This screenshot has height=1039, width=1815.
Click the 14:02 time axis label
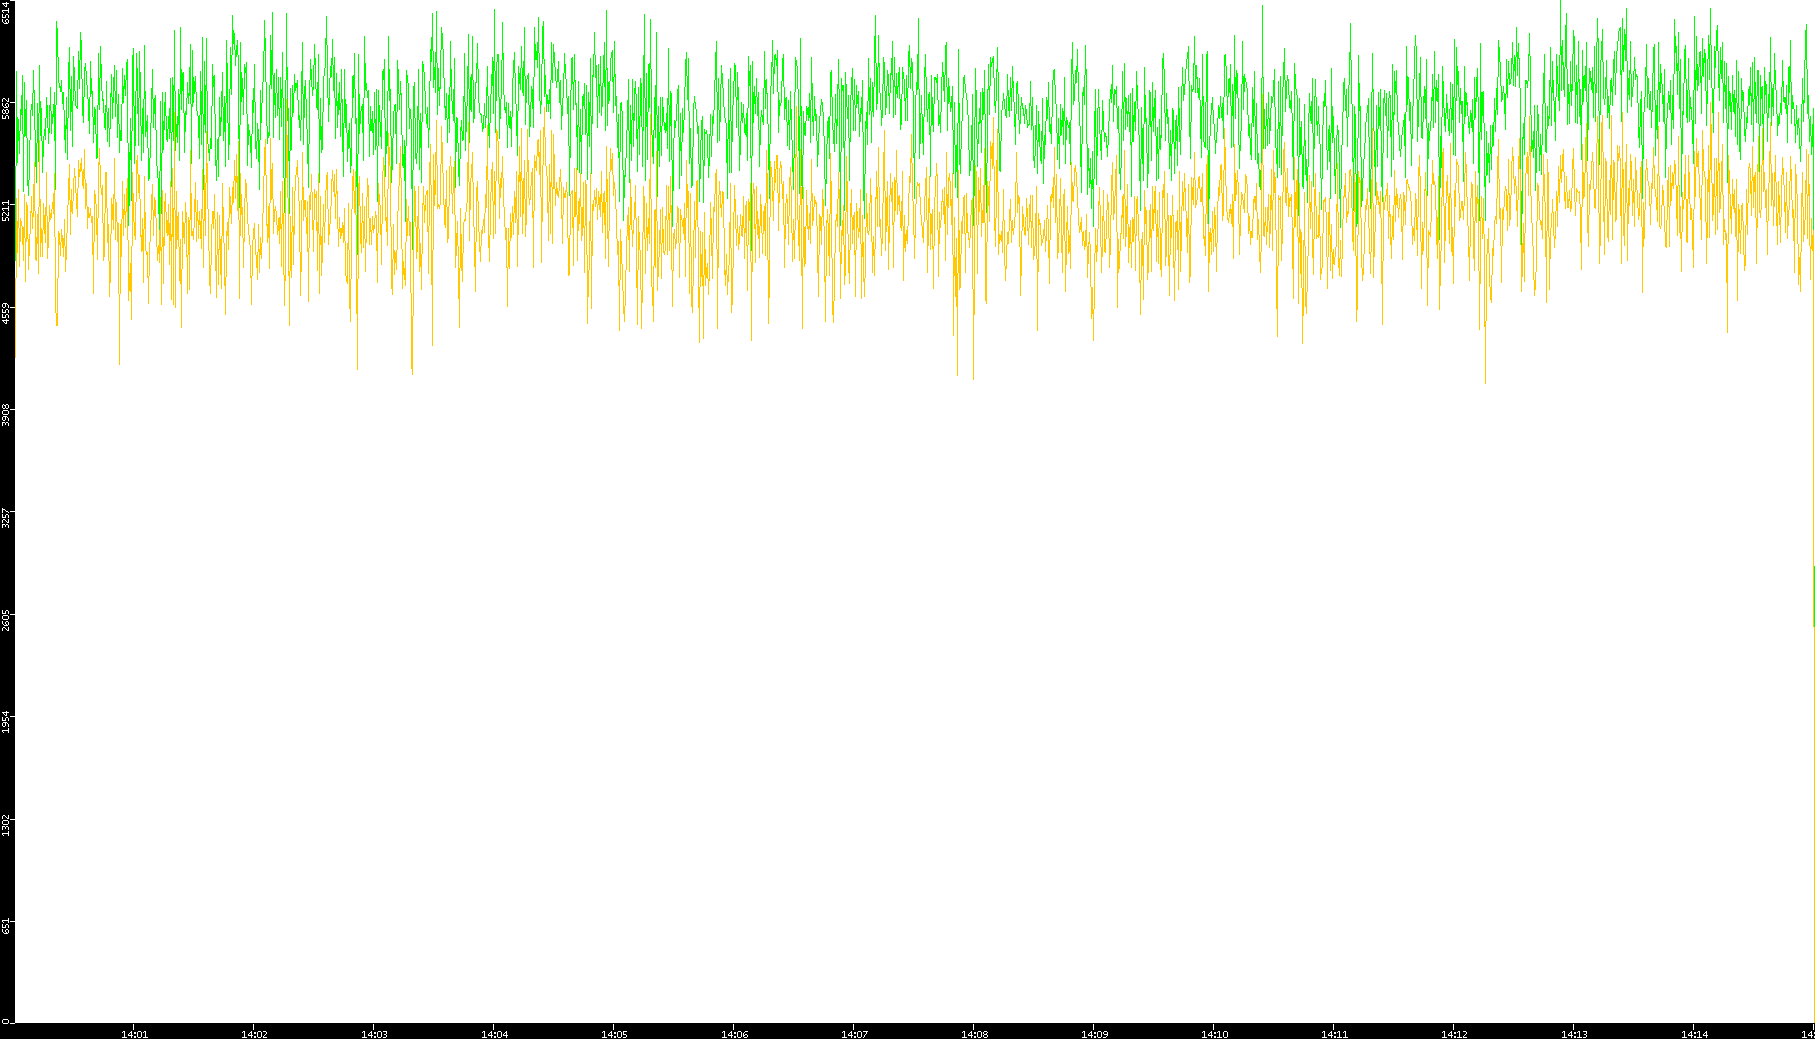[254, 1034]
